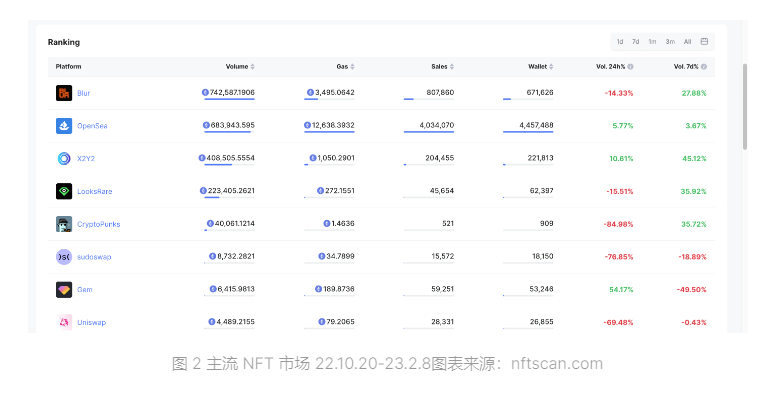Click Uniswap's volume value 4,489.2155
This screenshot has height=395, width=760.
235,322
